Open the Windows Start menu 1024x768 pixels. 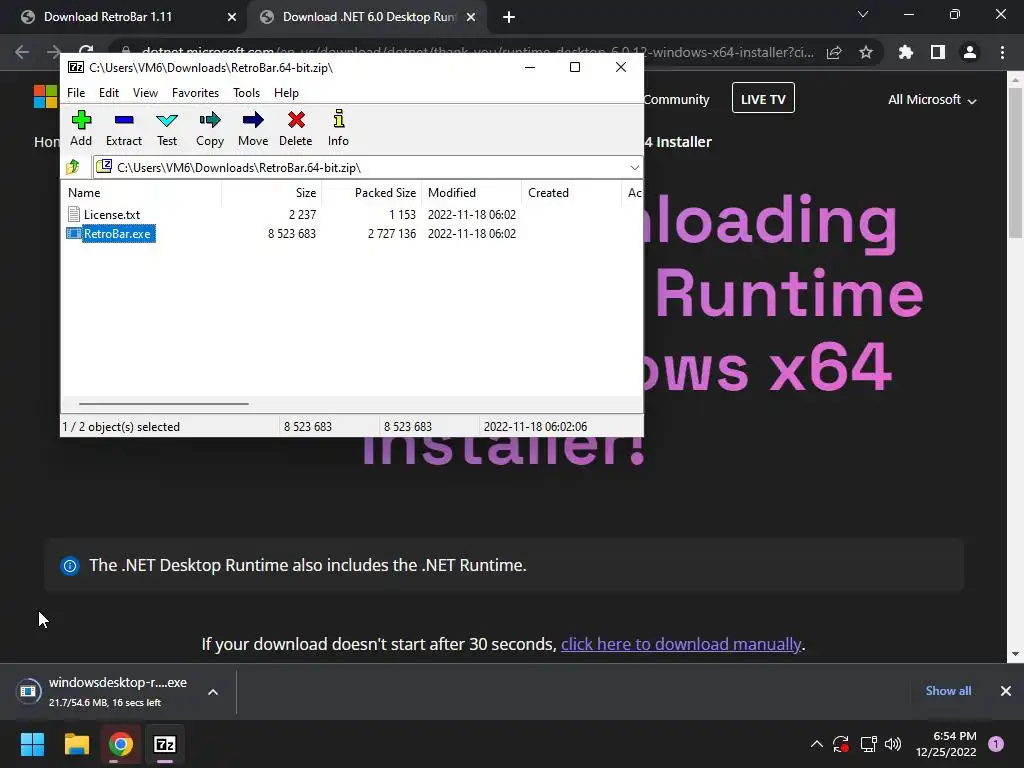pyautogui.click(x=32, y=744)
